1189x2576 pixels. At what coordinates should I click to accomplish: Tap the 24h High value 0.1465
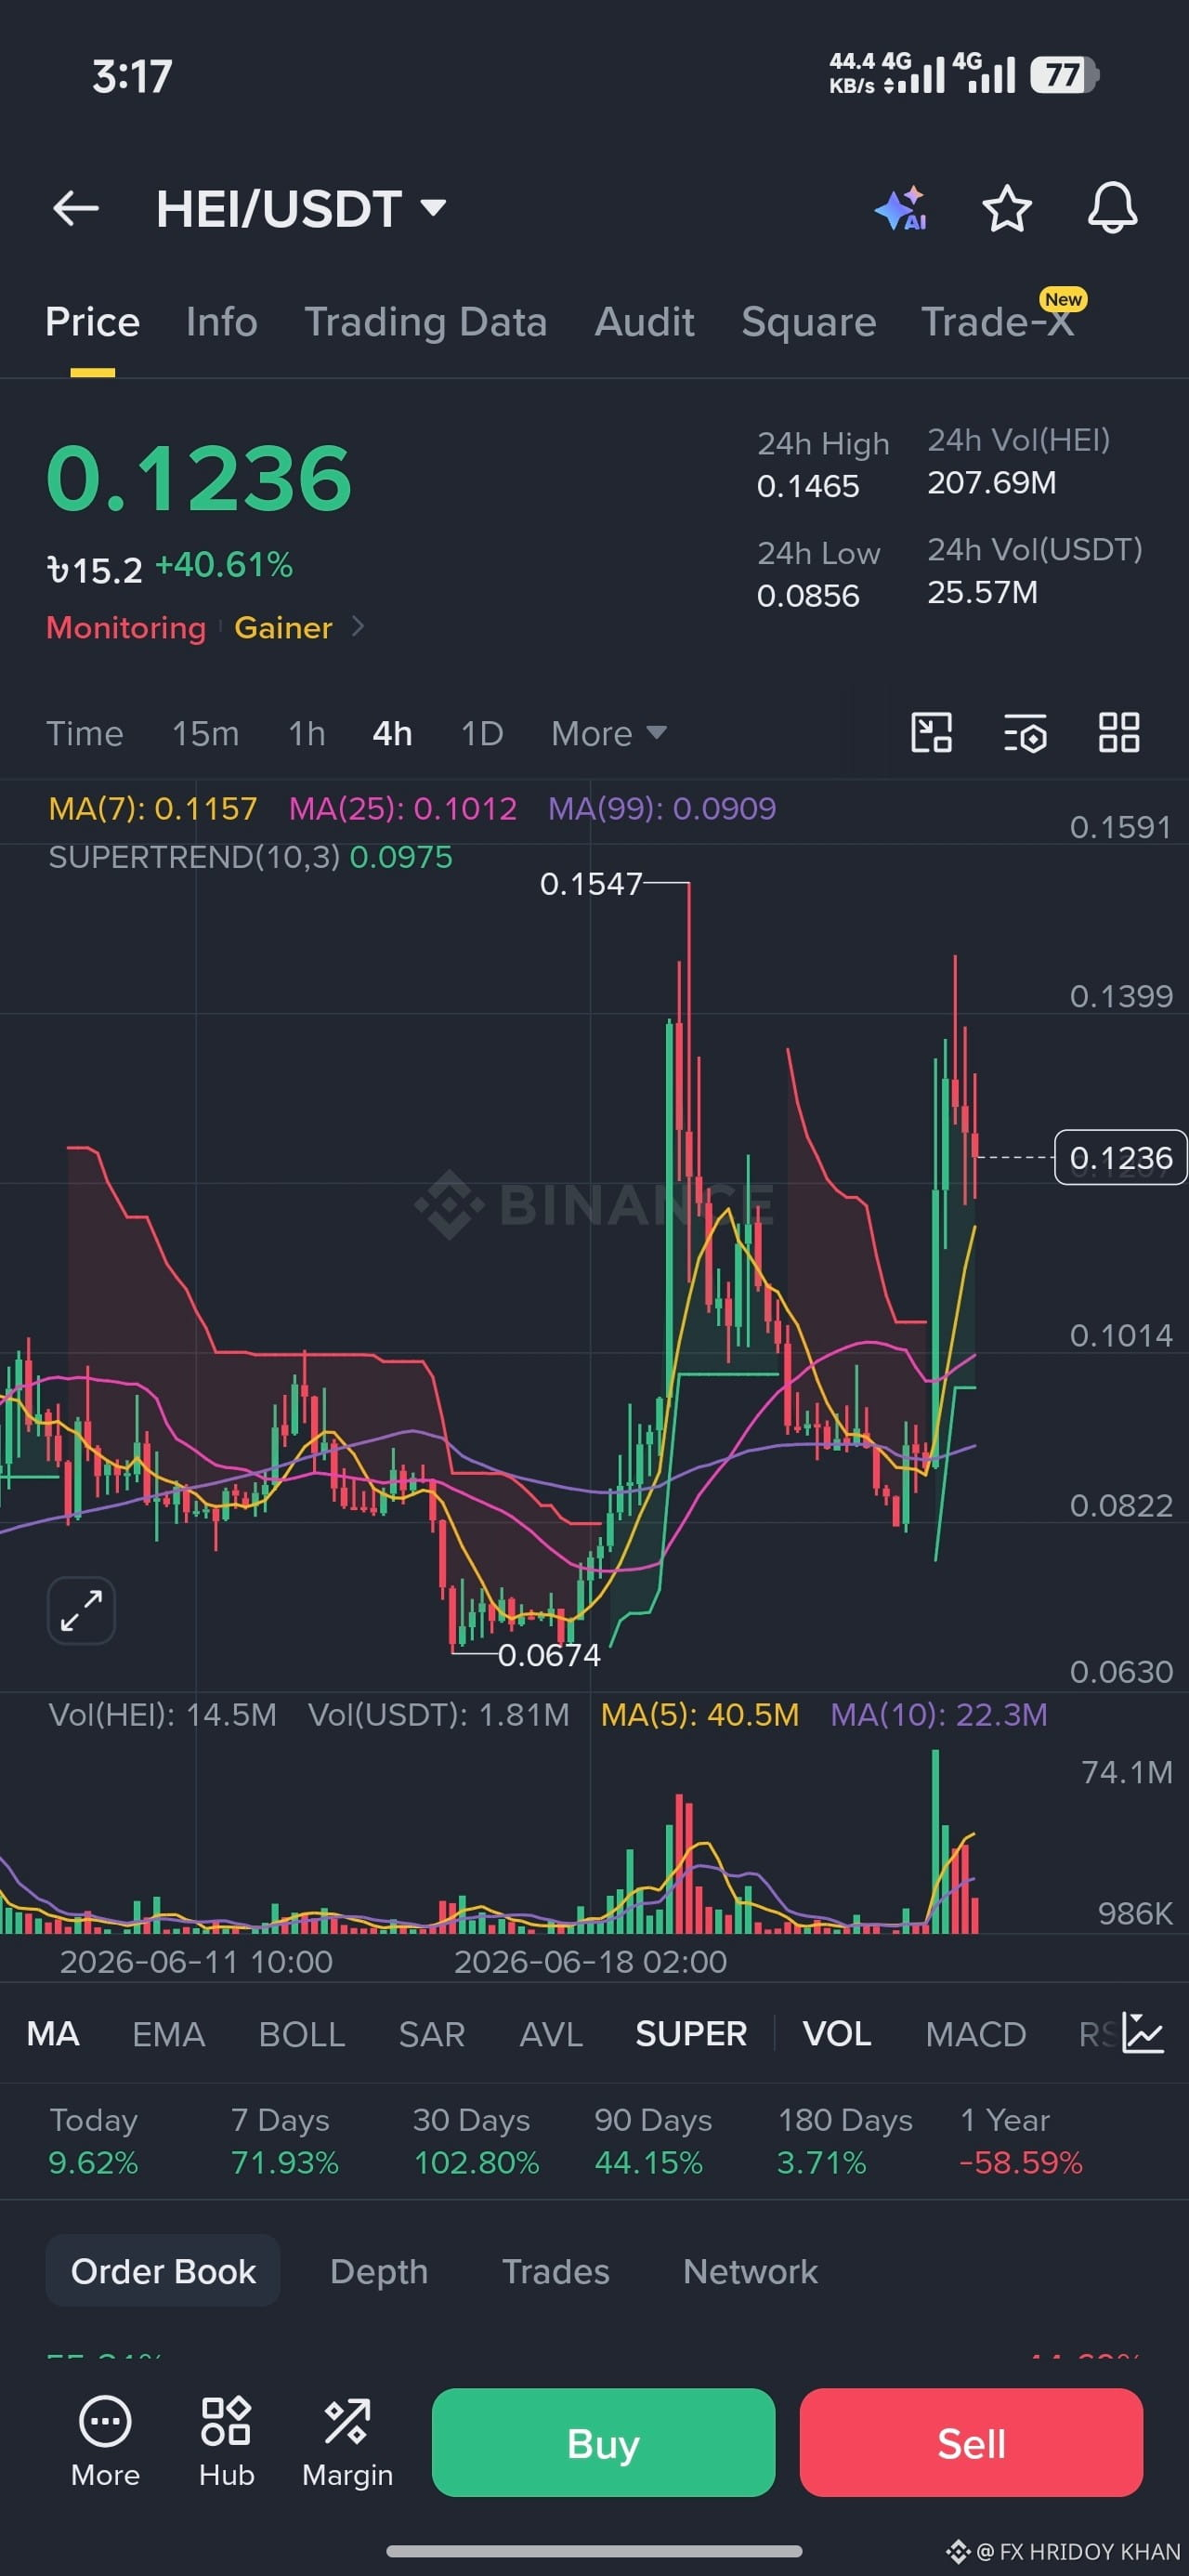pos(808,486)
